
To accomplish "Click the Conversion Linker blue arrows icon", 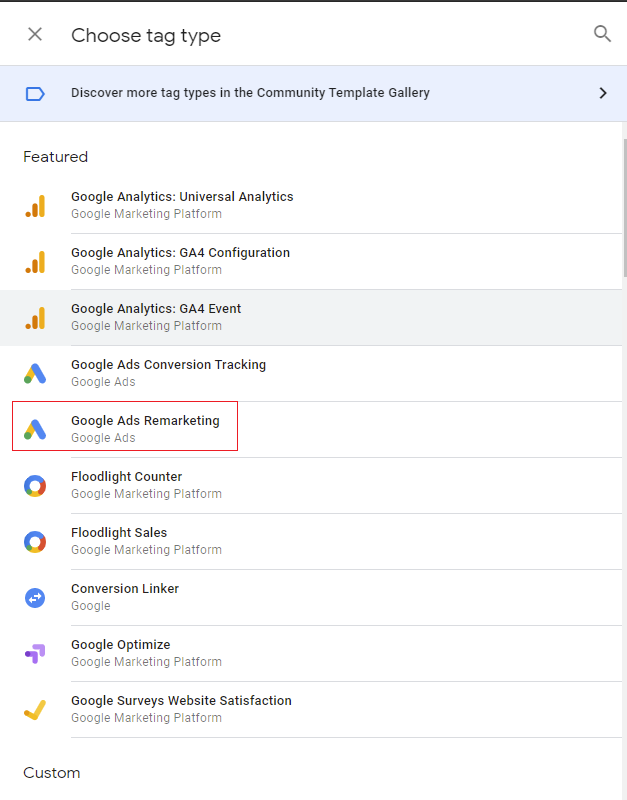I will pyautogui.click(x=35, y=598).
